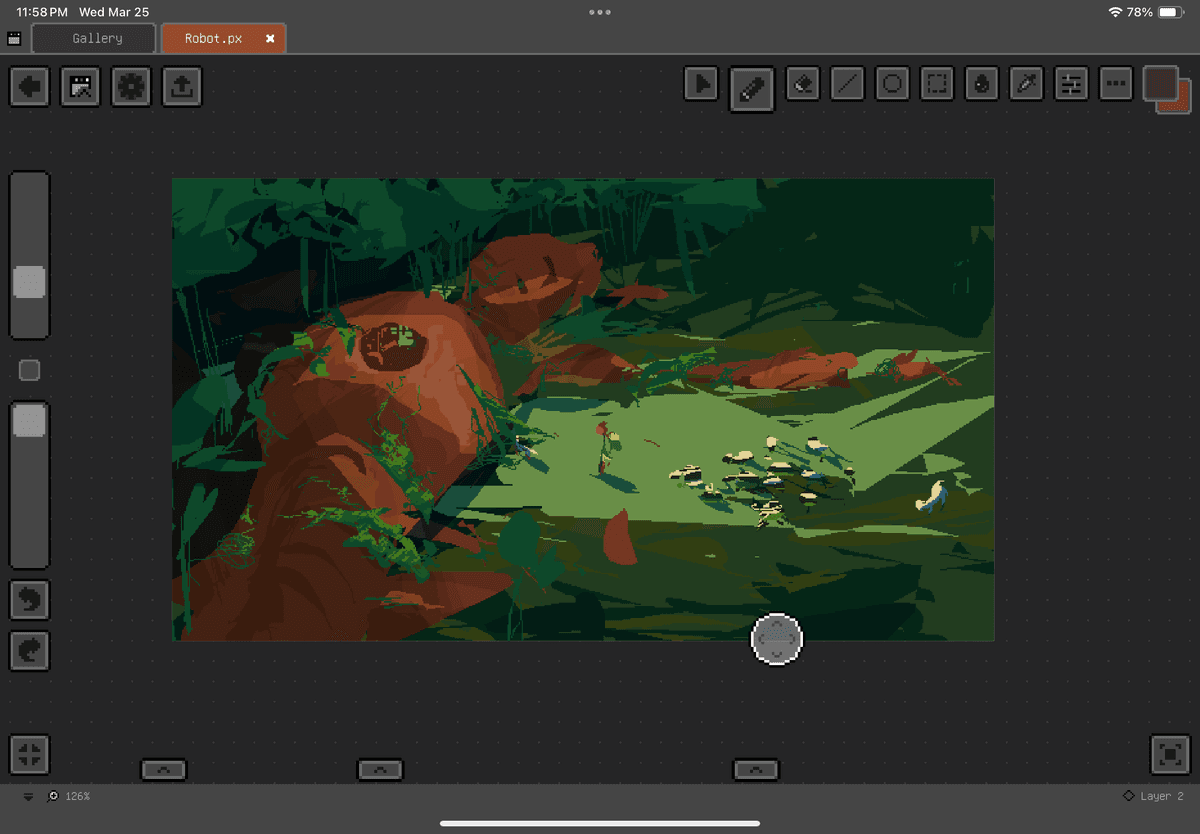
Task: Toggle the fit-canvas button at bottom left
Action: [30, 754]
